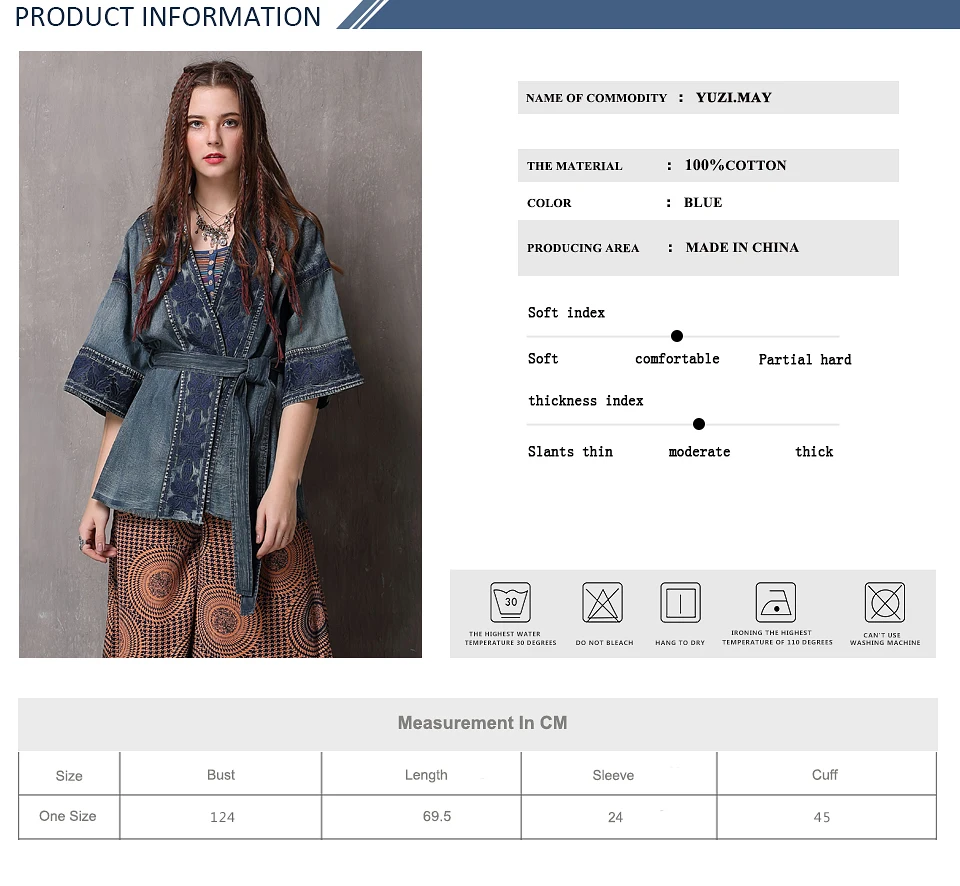Click the 'DO NOT BLEACH' caption

[x=604, y=643]
